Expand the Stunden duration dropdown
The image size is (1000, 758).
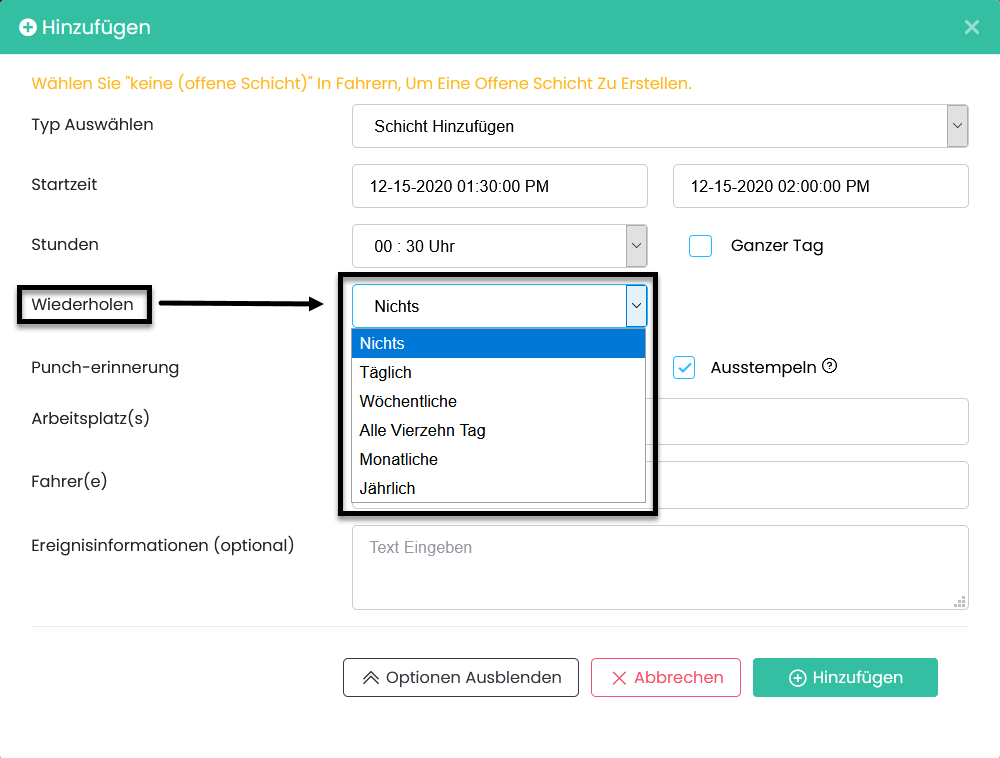pyautogui.click(x=636, y=246)
